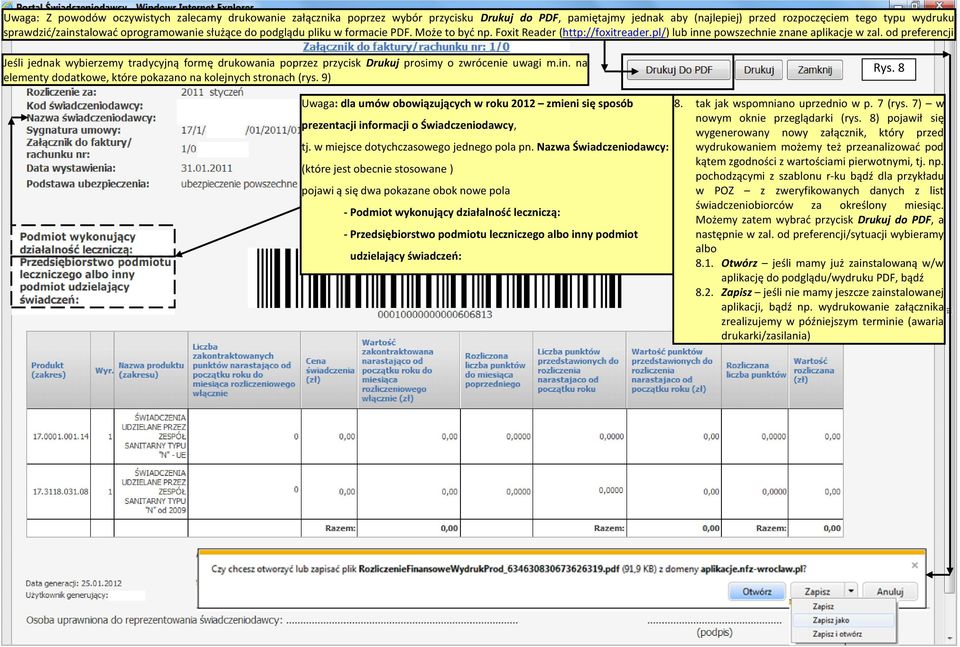Click the Data generacji: 25.01.2012 text
This screenshot has height=647, width=960.
[x=73, y=583]
